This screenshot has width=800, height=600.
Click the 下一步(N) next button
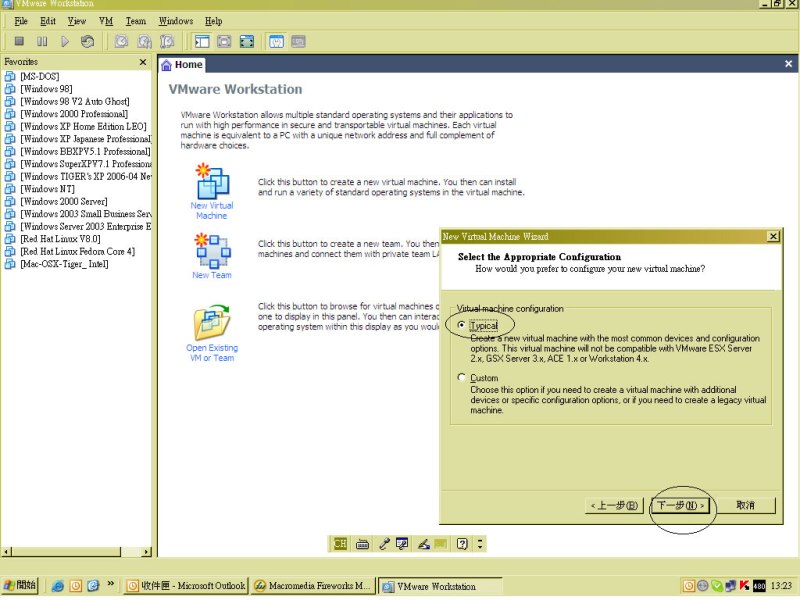[x=680, y=505]
